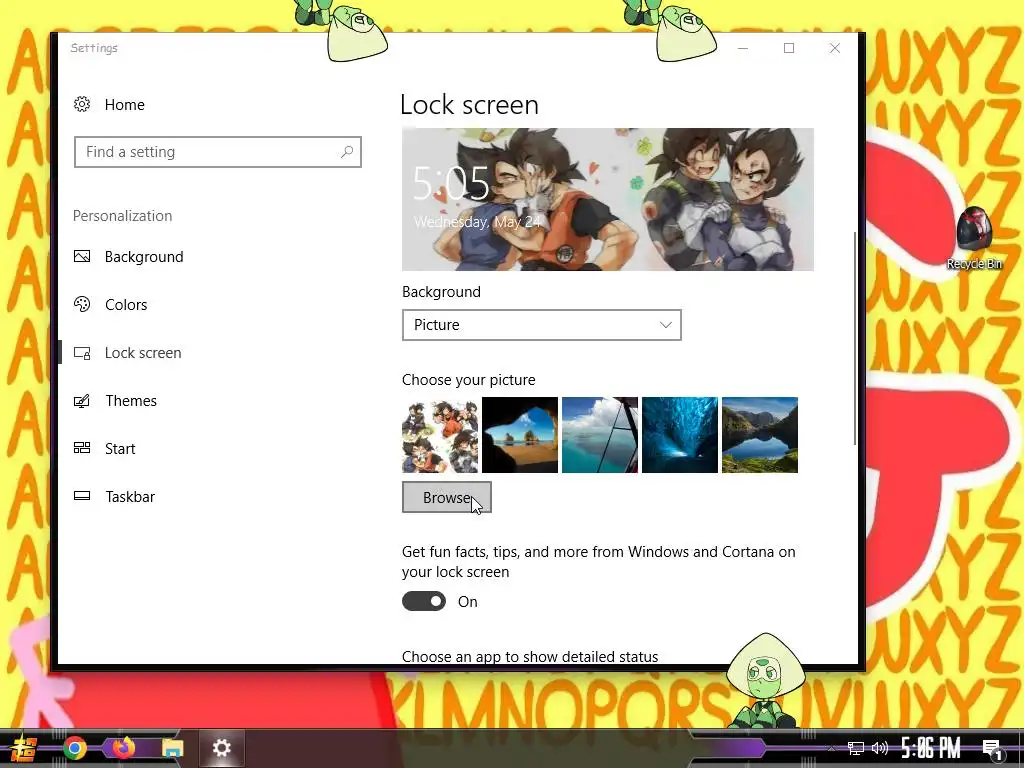Image resolution: width=1024 pixels, height=768 pixels.
Task: Close the Settings window
Action: tap(835, 48)
